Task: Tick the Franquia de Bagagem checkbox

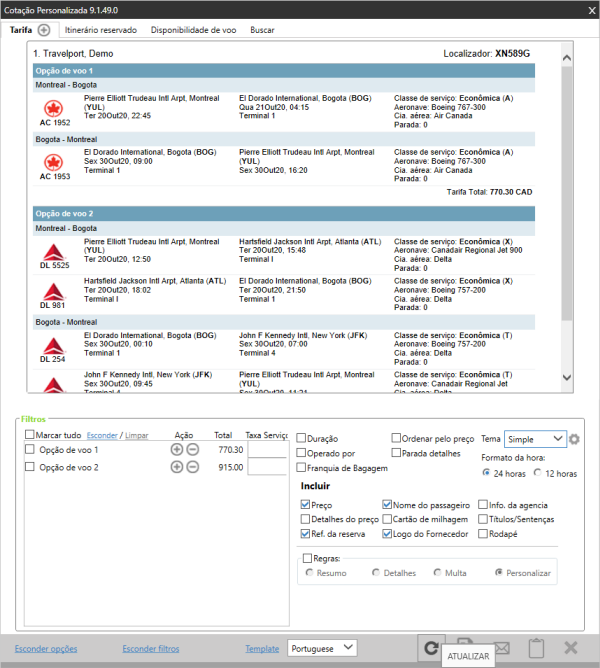Action: pos(301,467)
